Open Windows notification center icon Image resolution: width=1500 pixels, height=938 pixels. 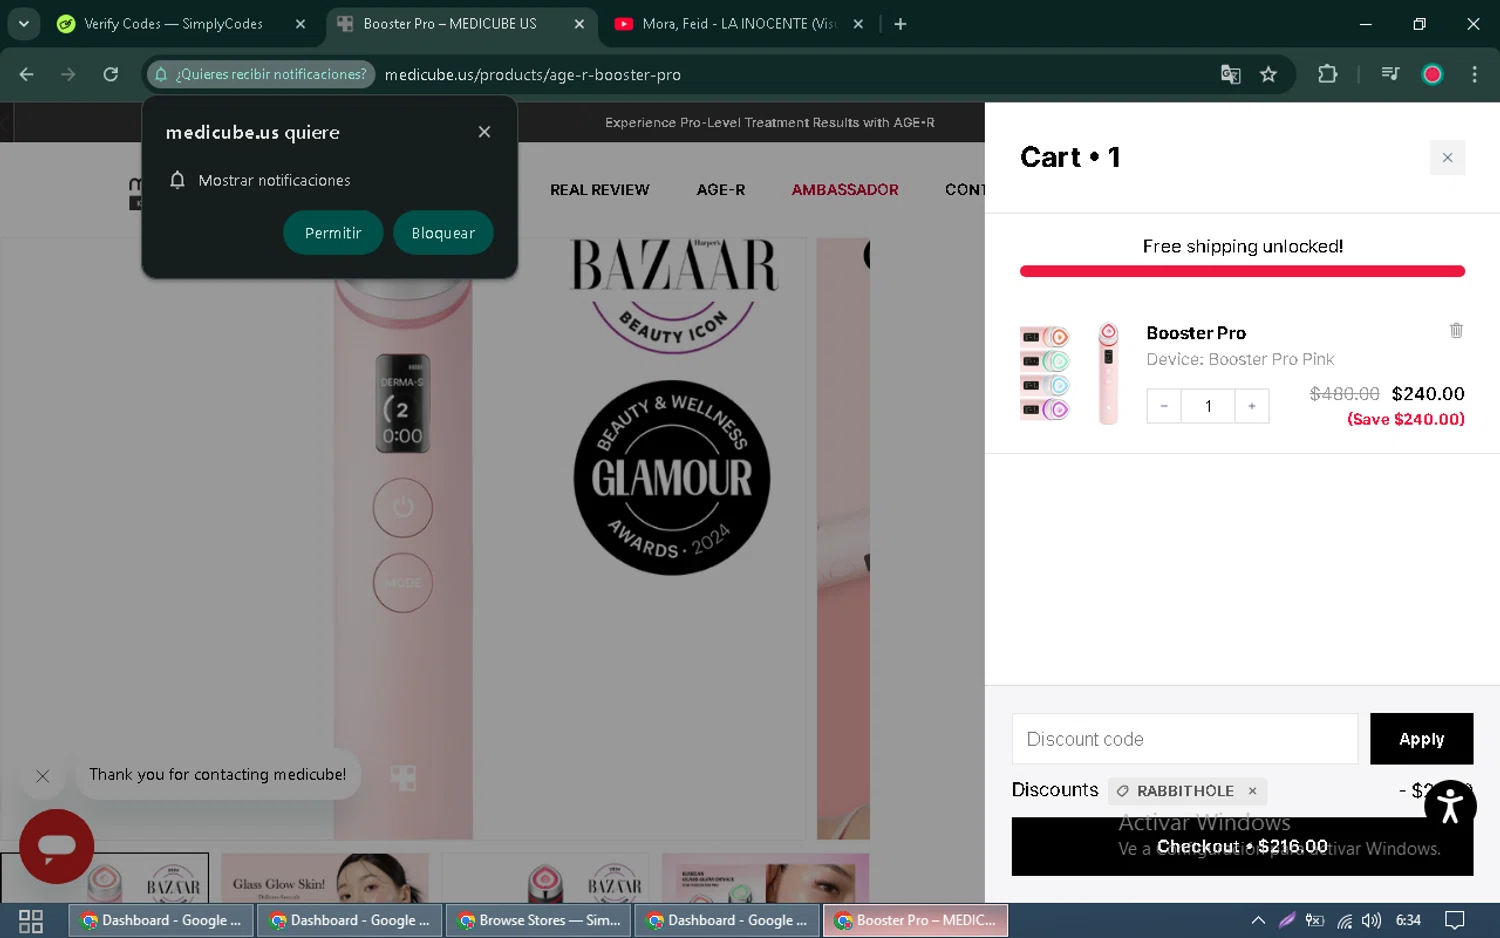[1455, 920]
